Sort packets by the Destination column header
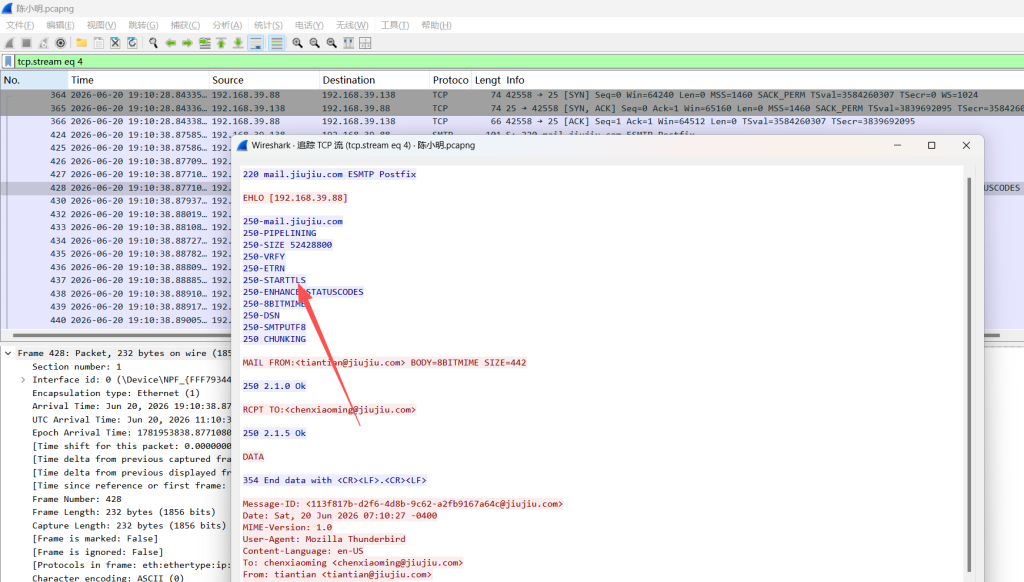The width and height of the screenshot is (1024, 582). pos(375,80)
